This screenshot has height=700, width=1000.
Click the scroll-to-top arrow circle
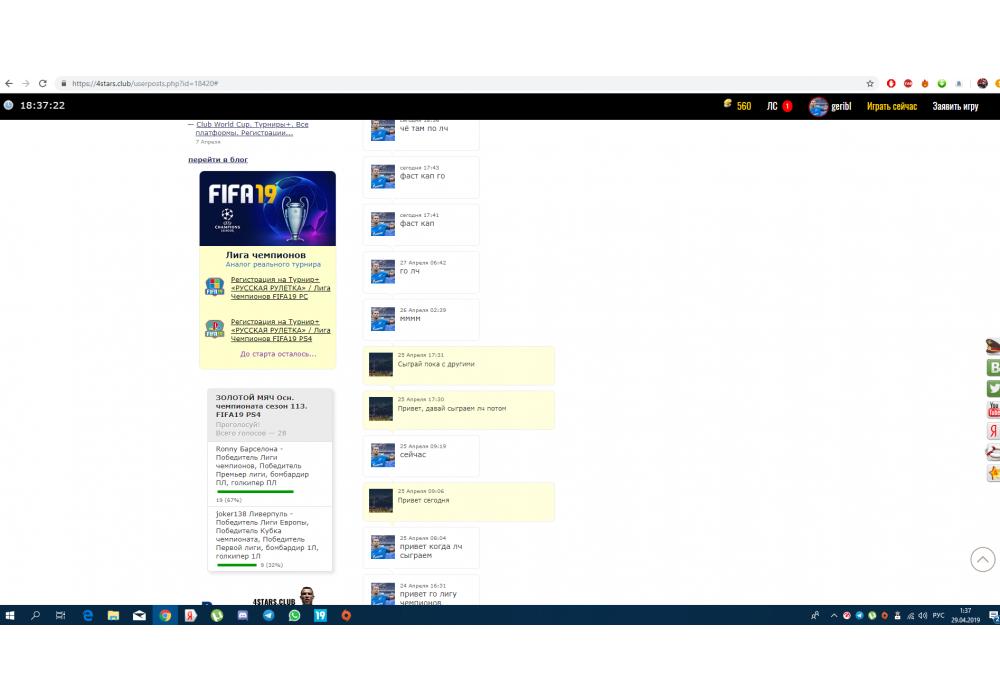click(982, 559)
